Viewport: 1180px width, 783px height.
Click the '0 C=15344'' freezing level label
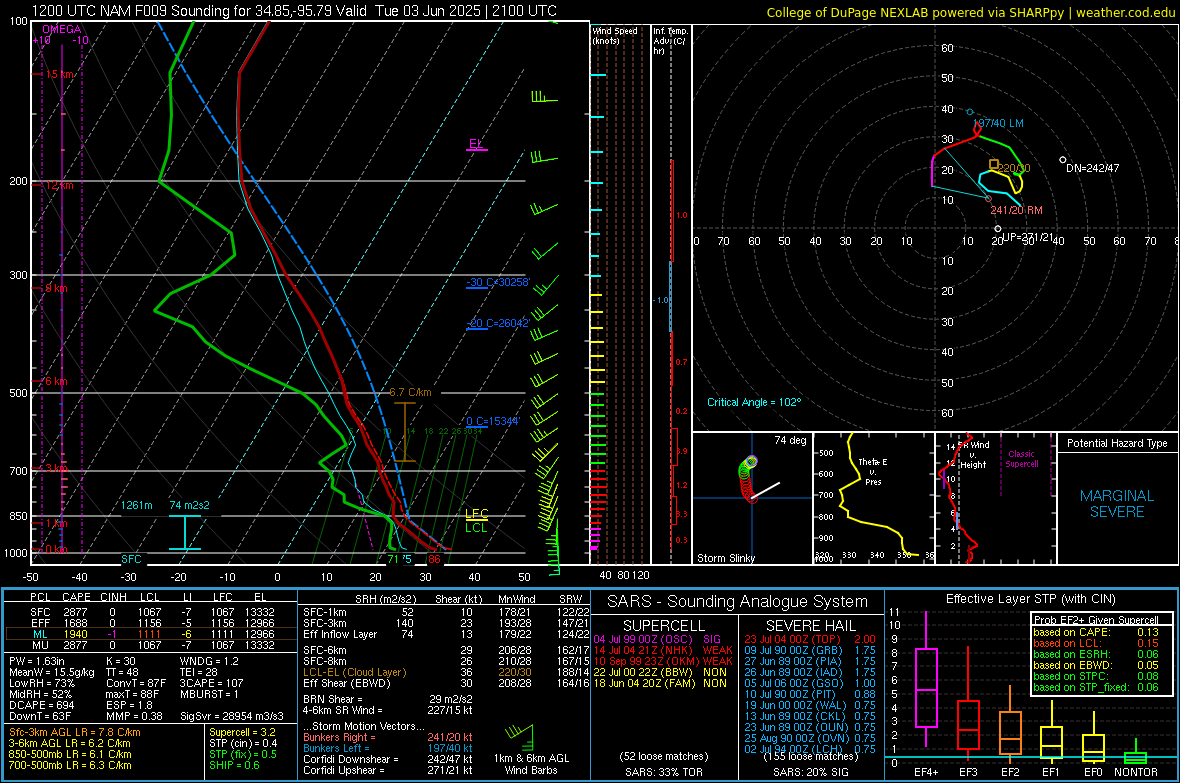[493, 421]
